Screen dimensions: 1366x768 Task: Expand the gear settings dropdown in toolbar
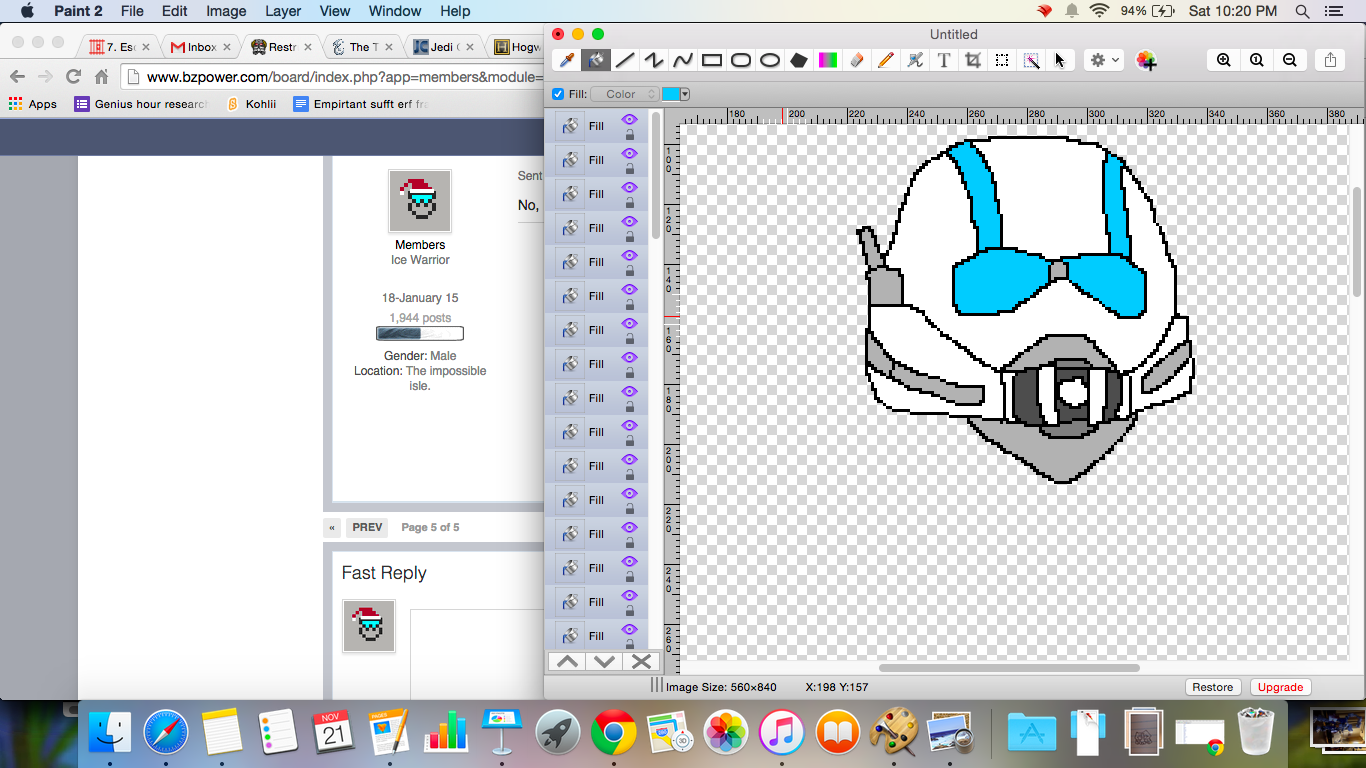tap(1104, 60)
